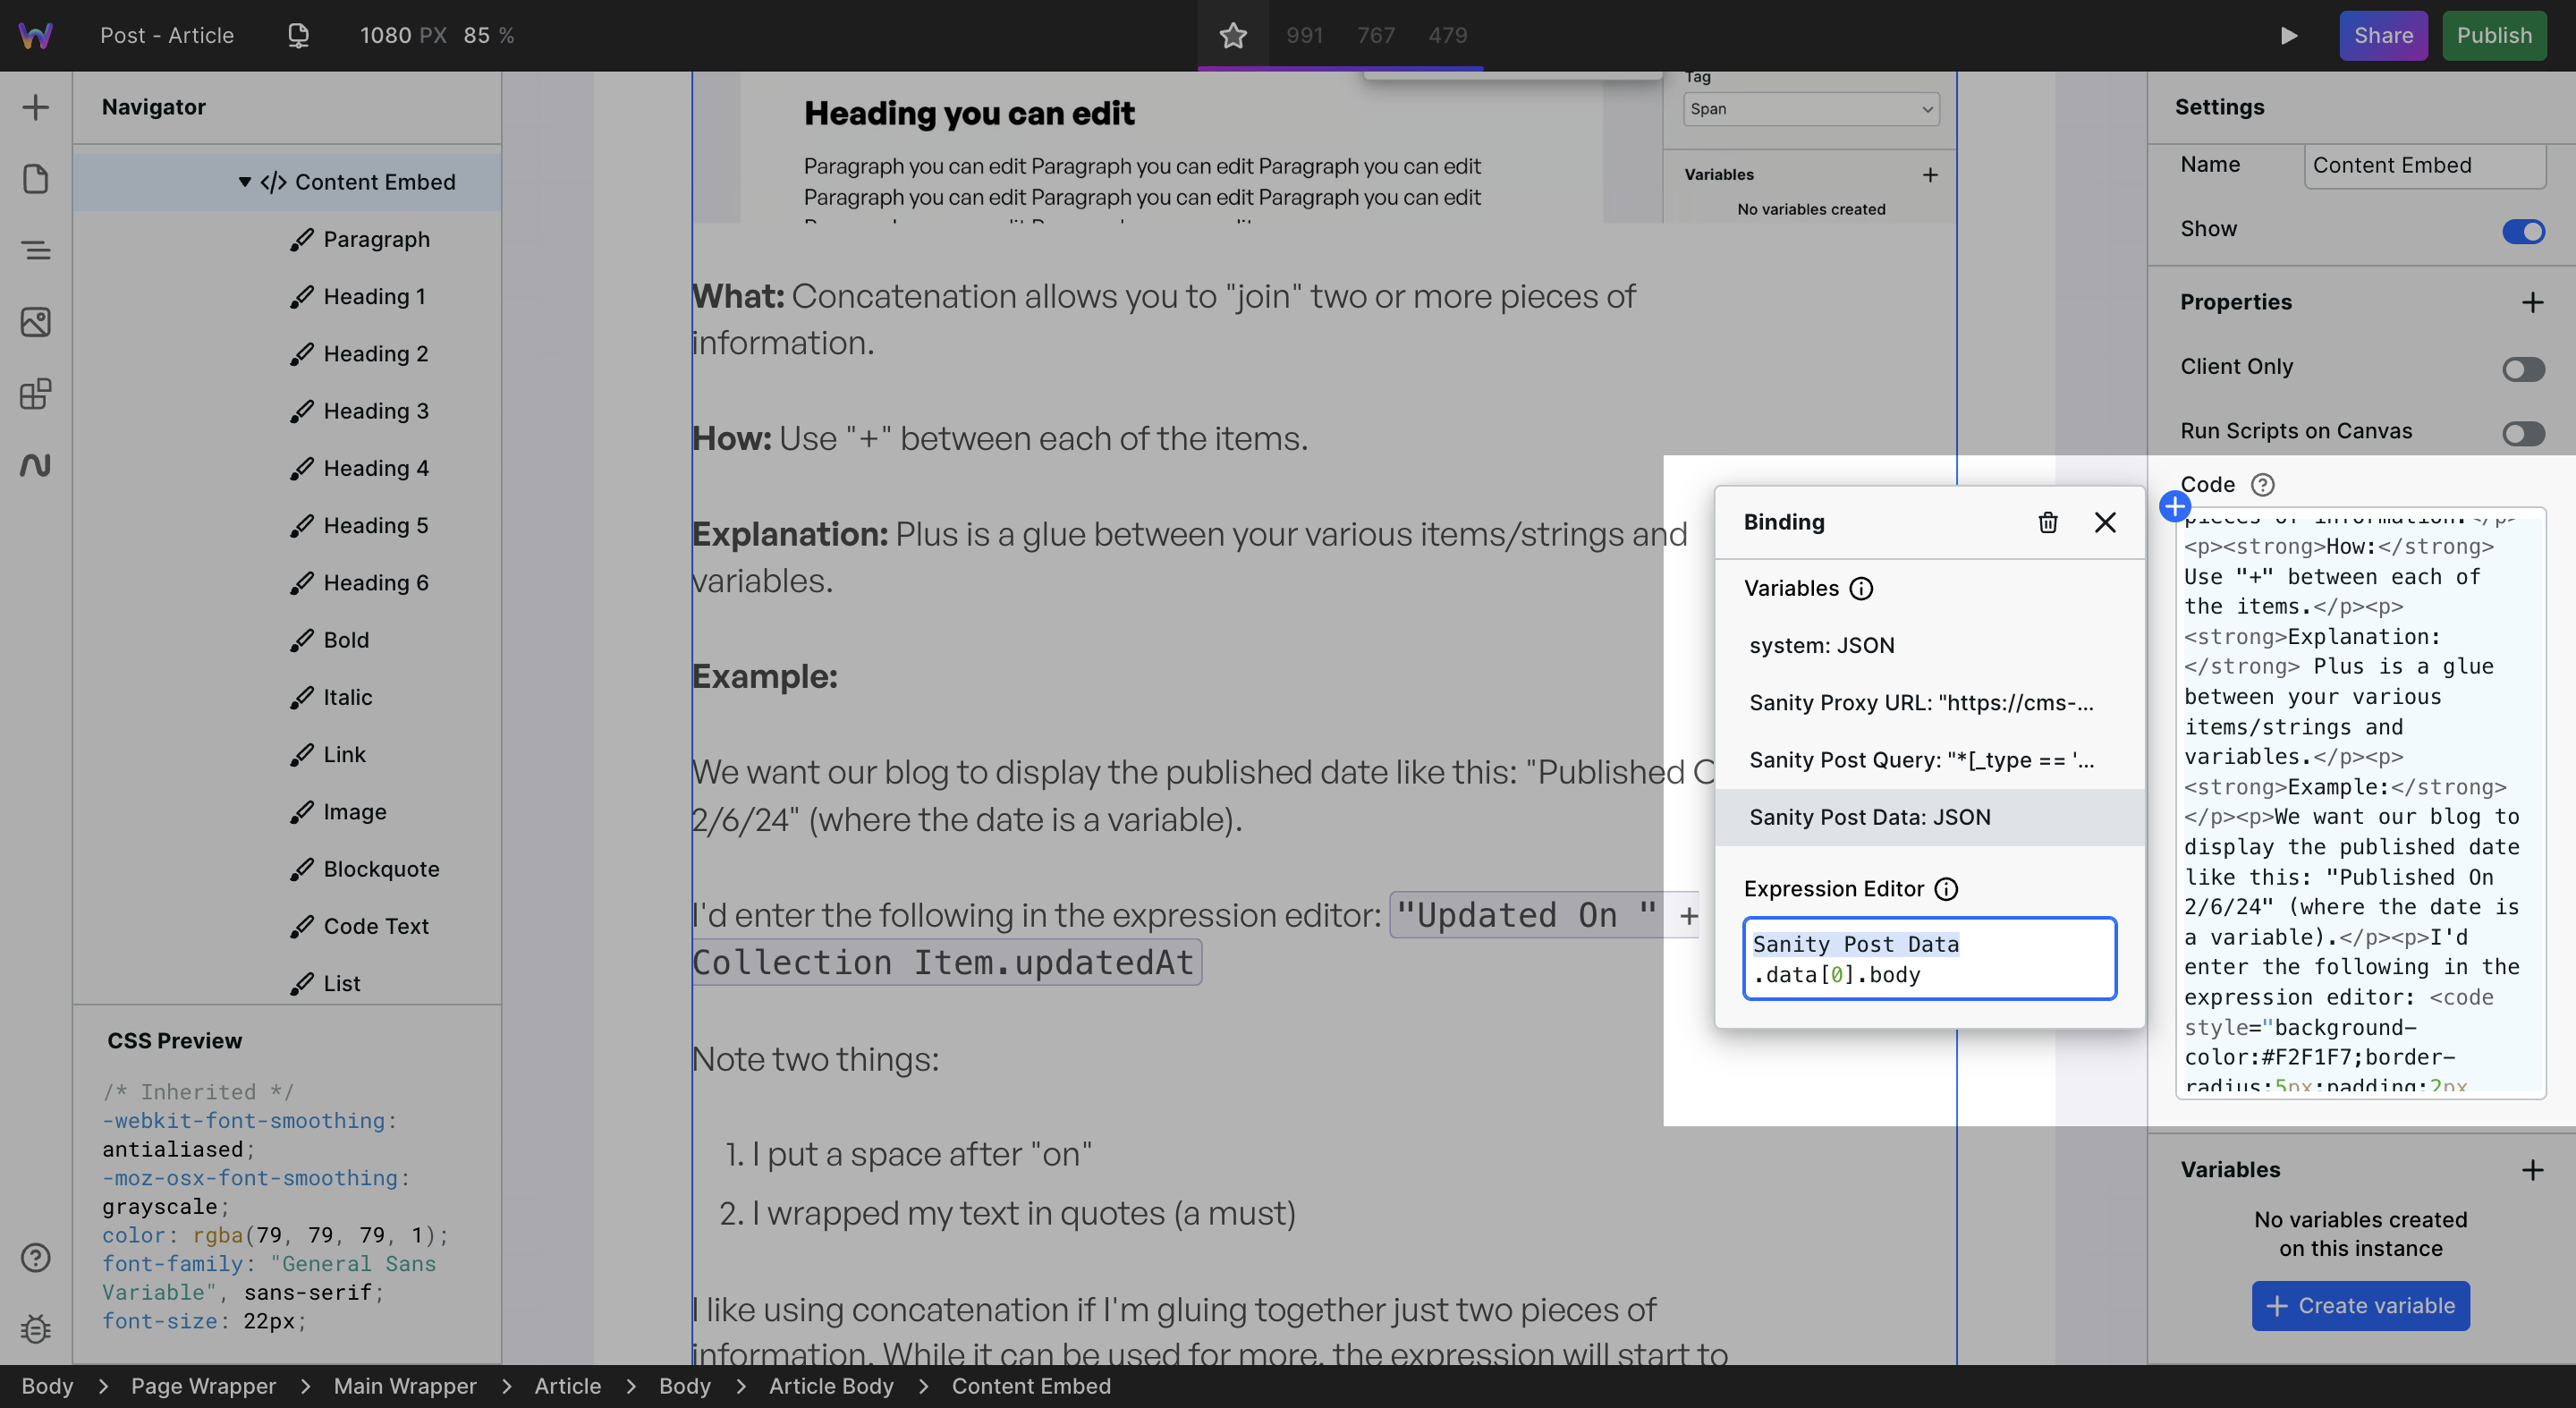Click Main Wrapper in breadcrumb
Viewport: 2576px width, 1408px height.
[405, 1387]
